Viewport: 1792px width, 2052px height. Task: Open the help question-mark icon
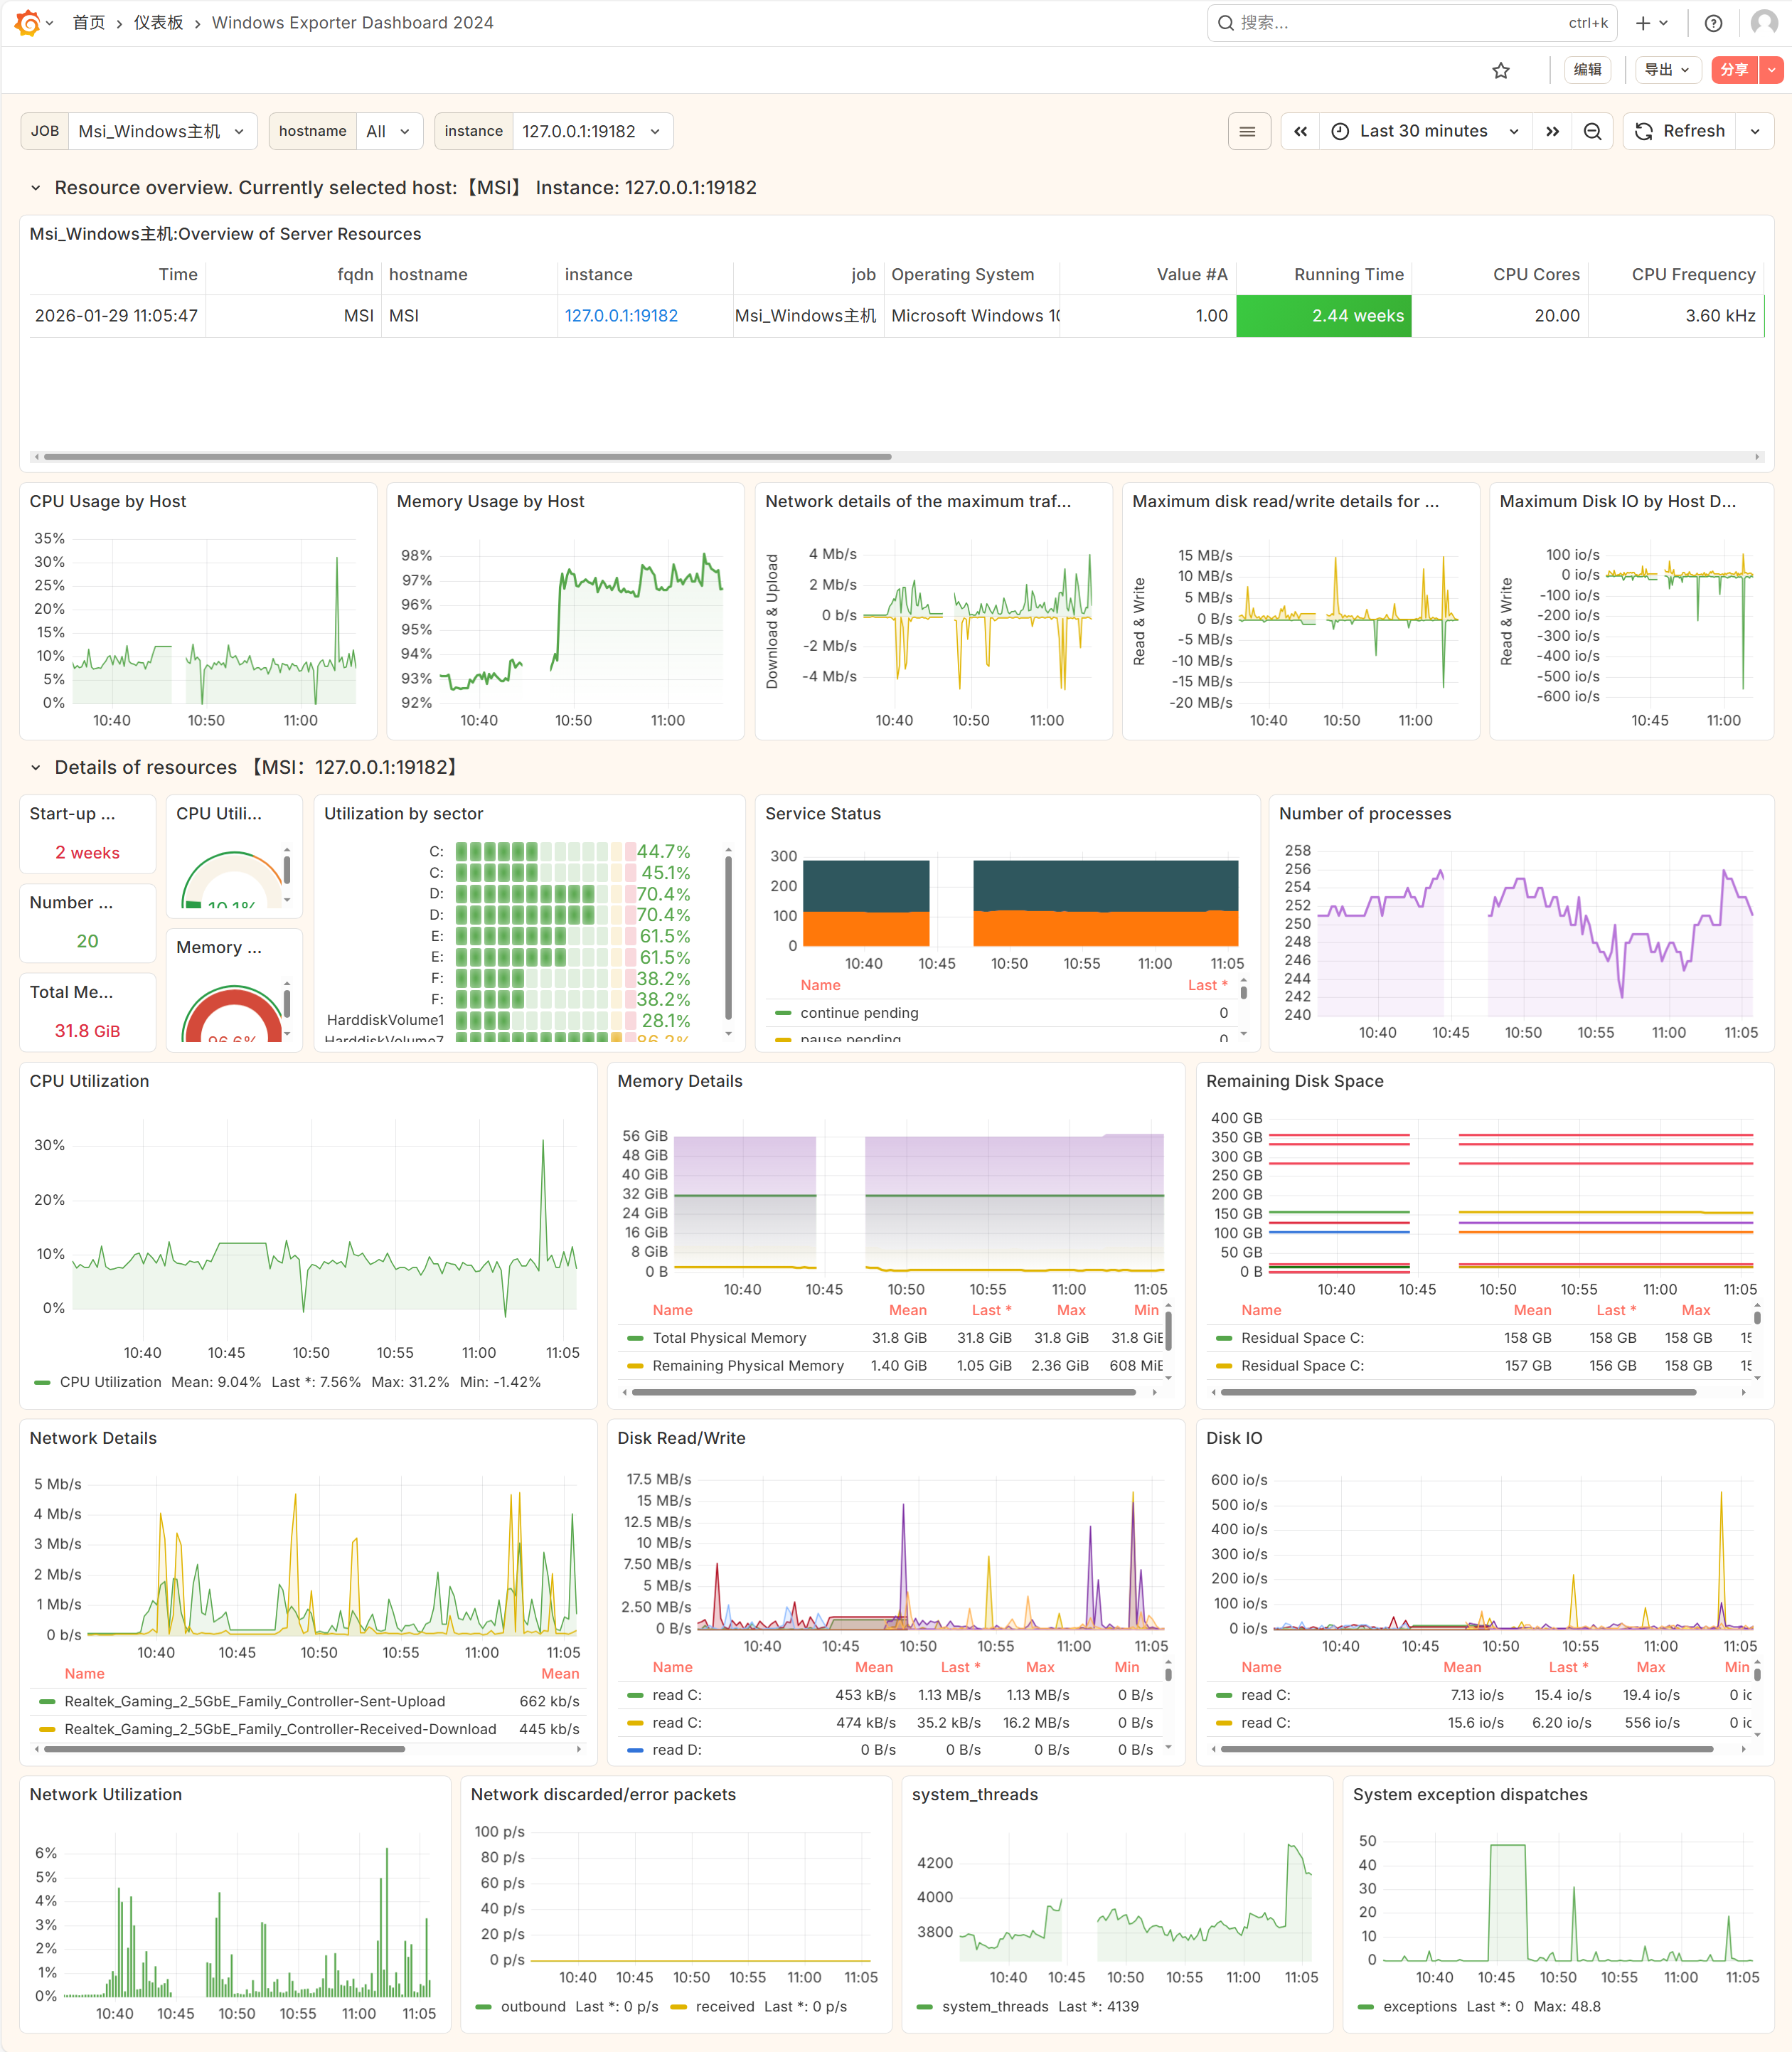(1713, 23)
